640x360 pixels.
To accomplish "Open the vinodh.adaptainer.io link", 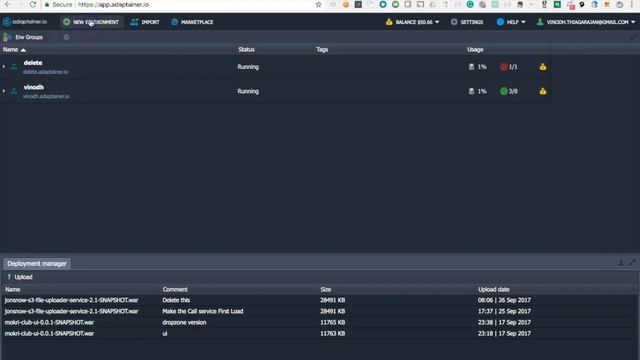I will [x=46, y=96].
